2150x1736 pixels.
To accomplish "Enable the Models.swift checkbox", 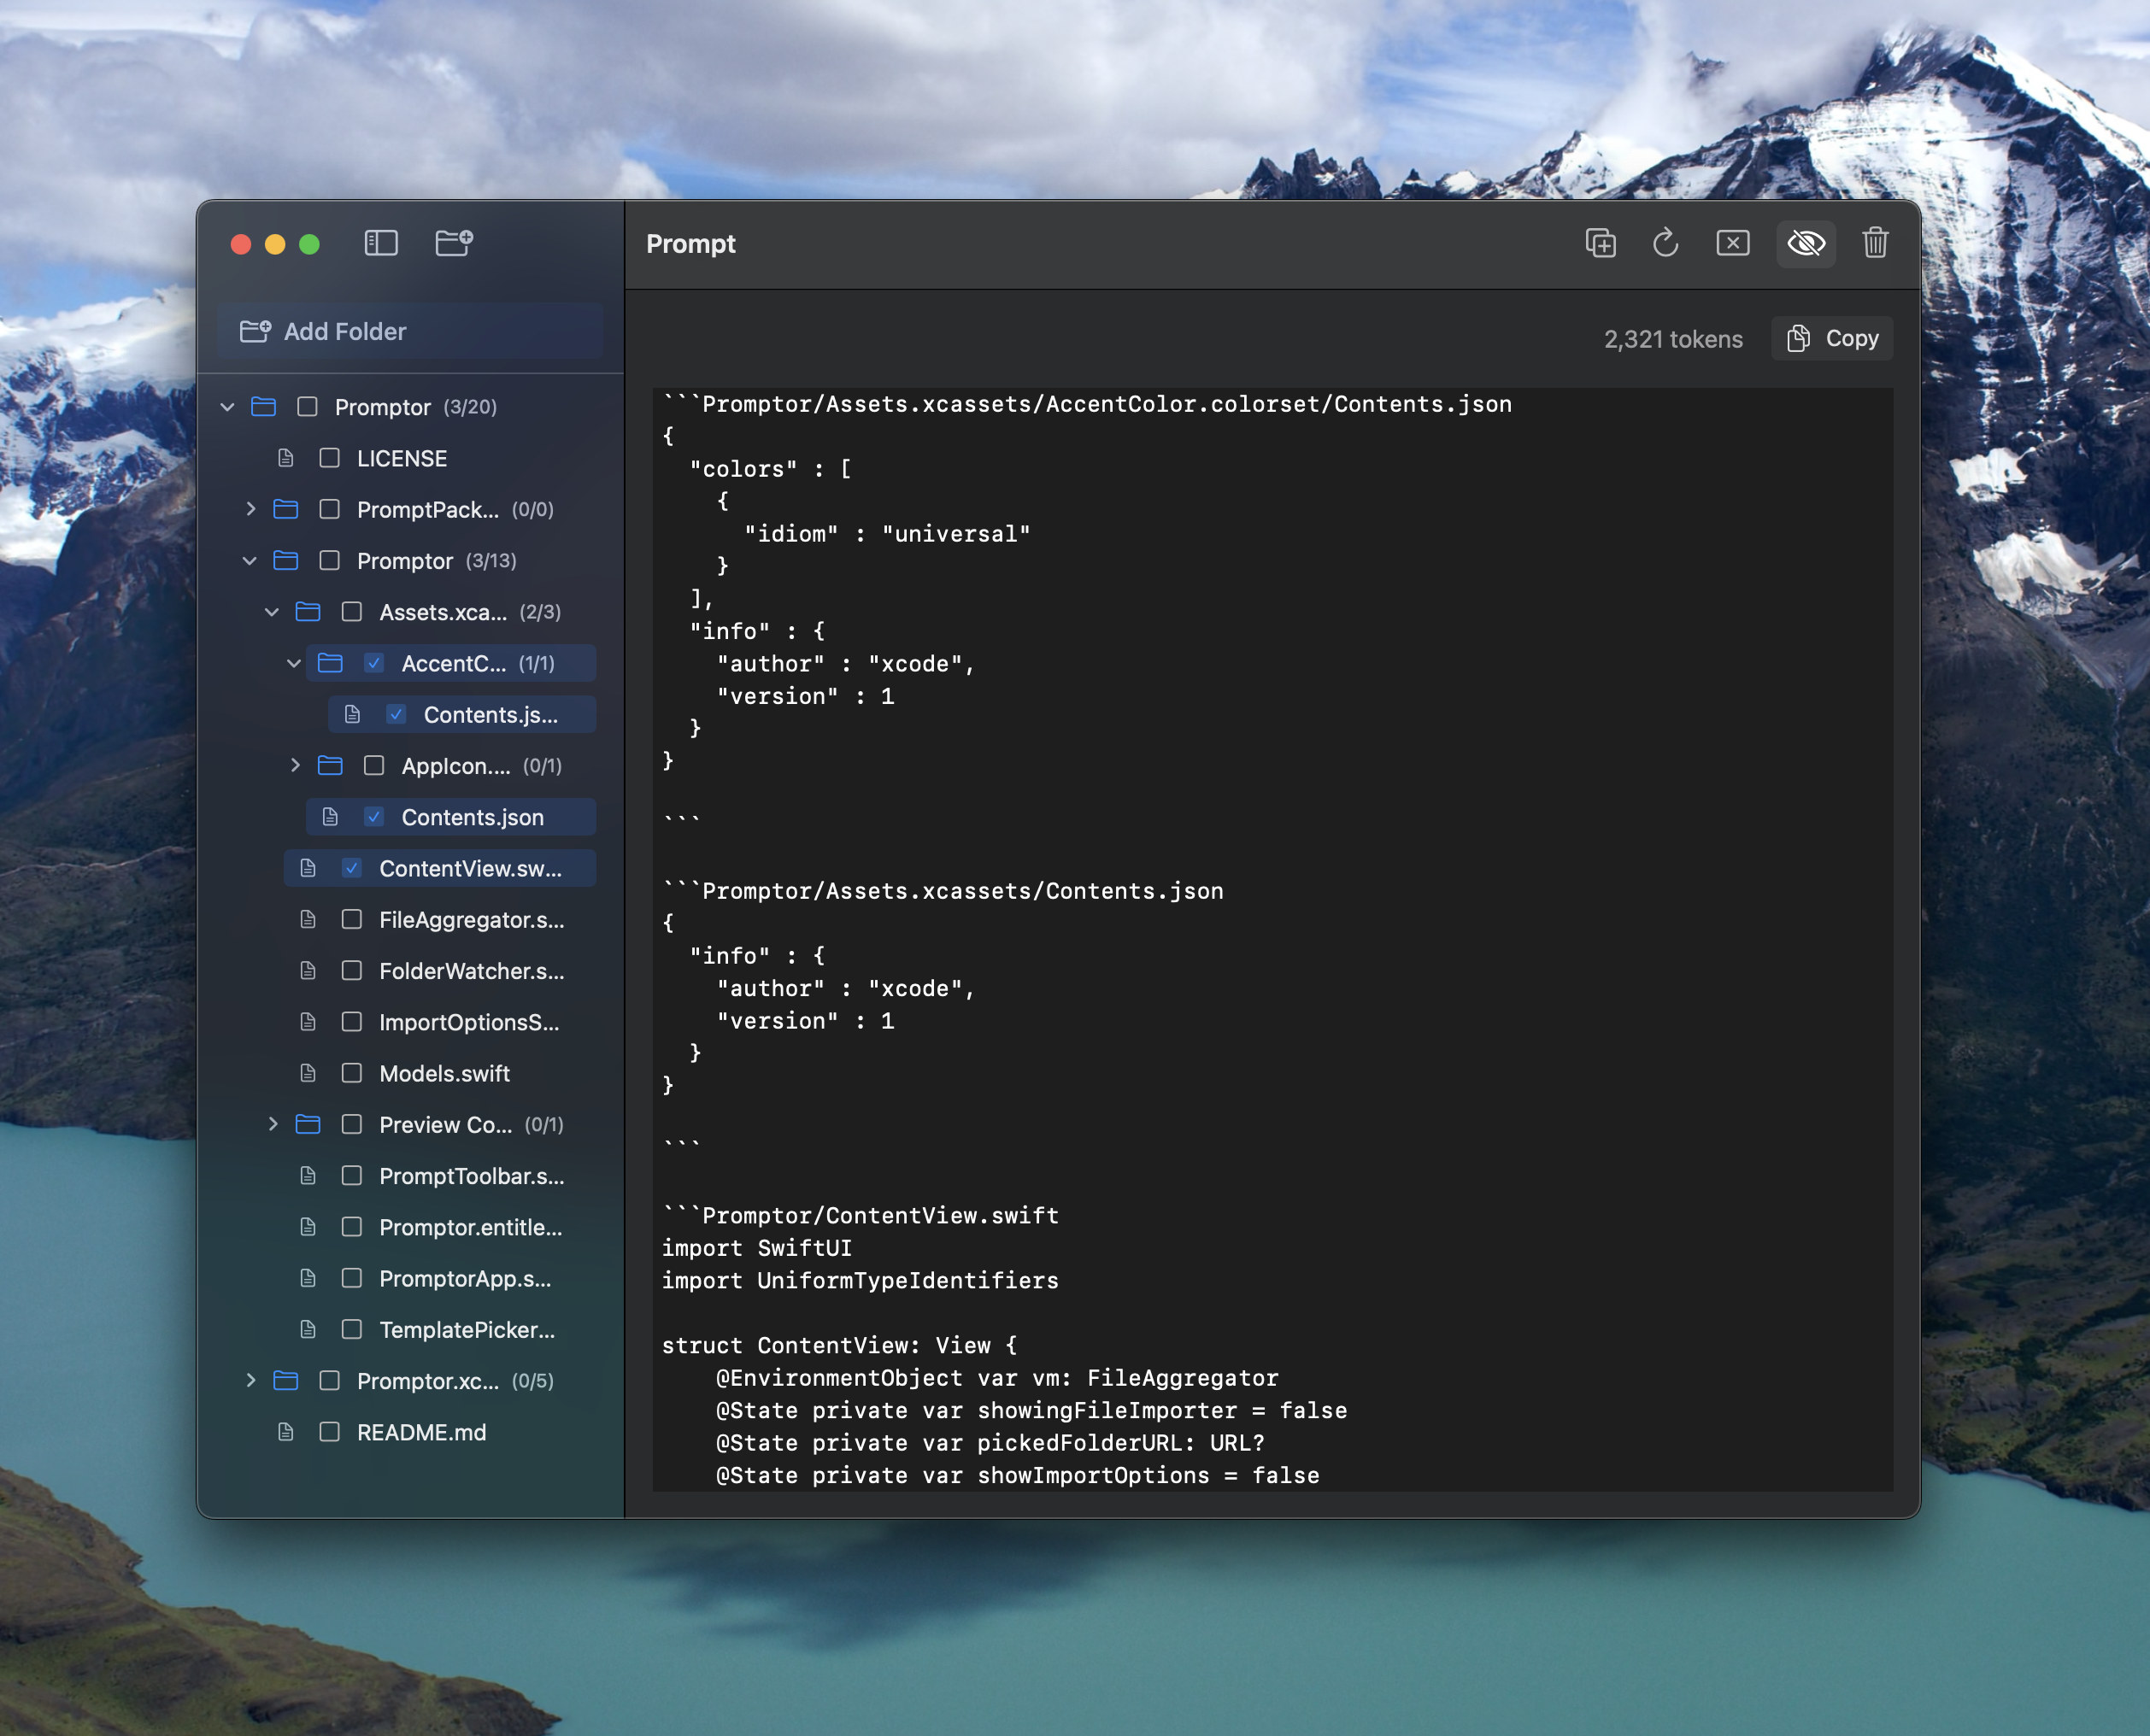I will coord(351,1073).
